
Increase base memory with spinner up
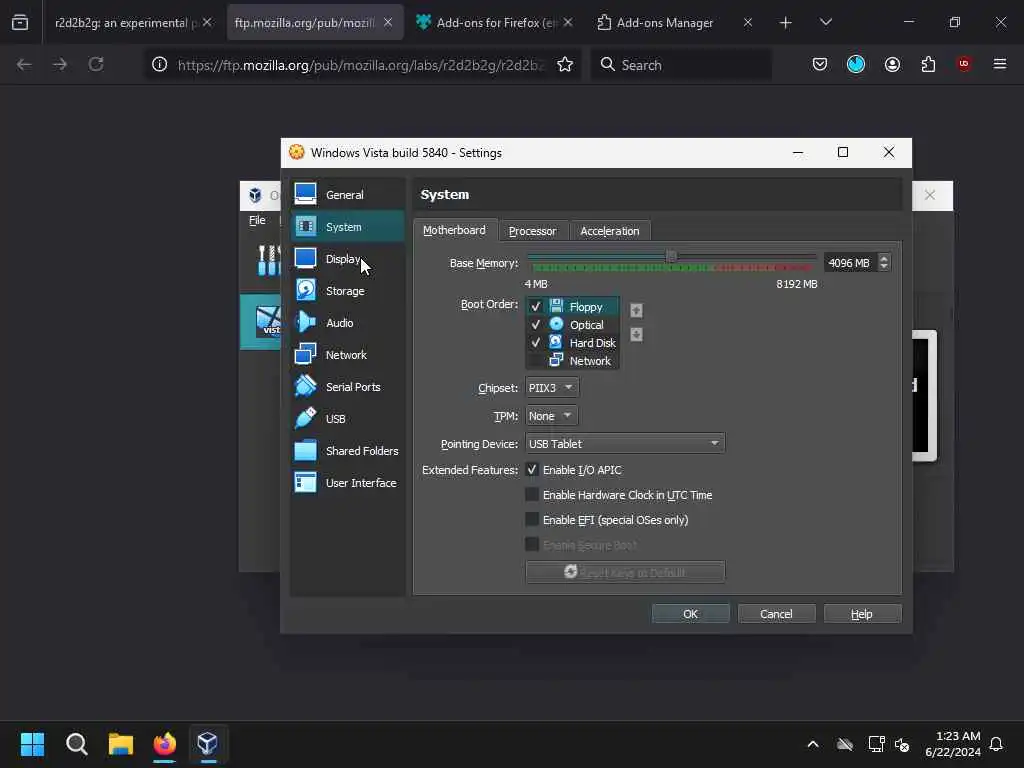884,258
